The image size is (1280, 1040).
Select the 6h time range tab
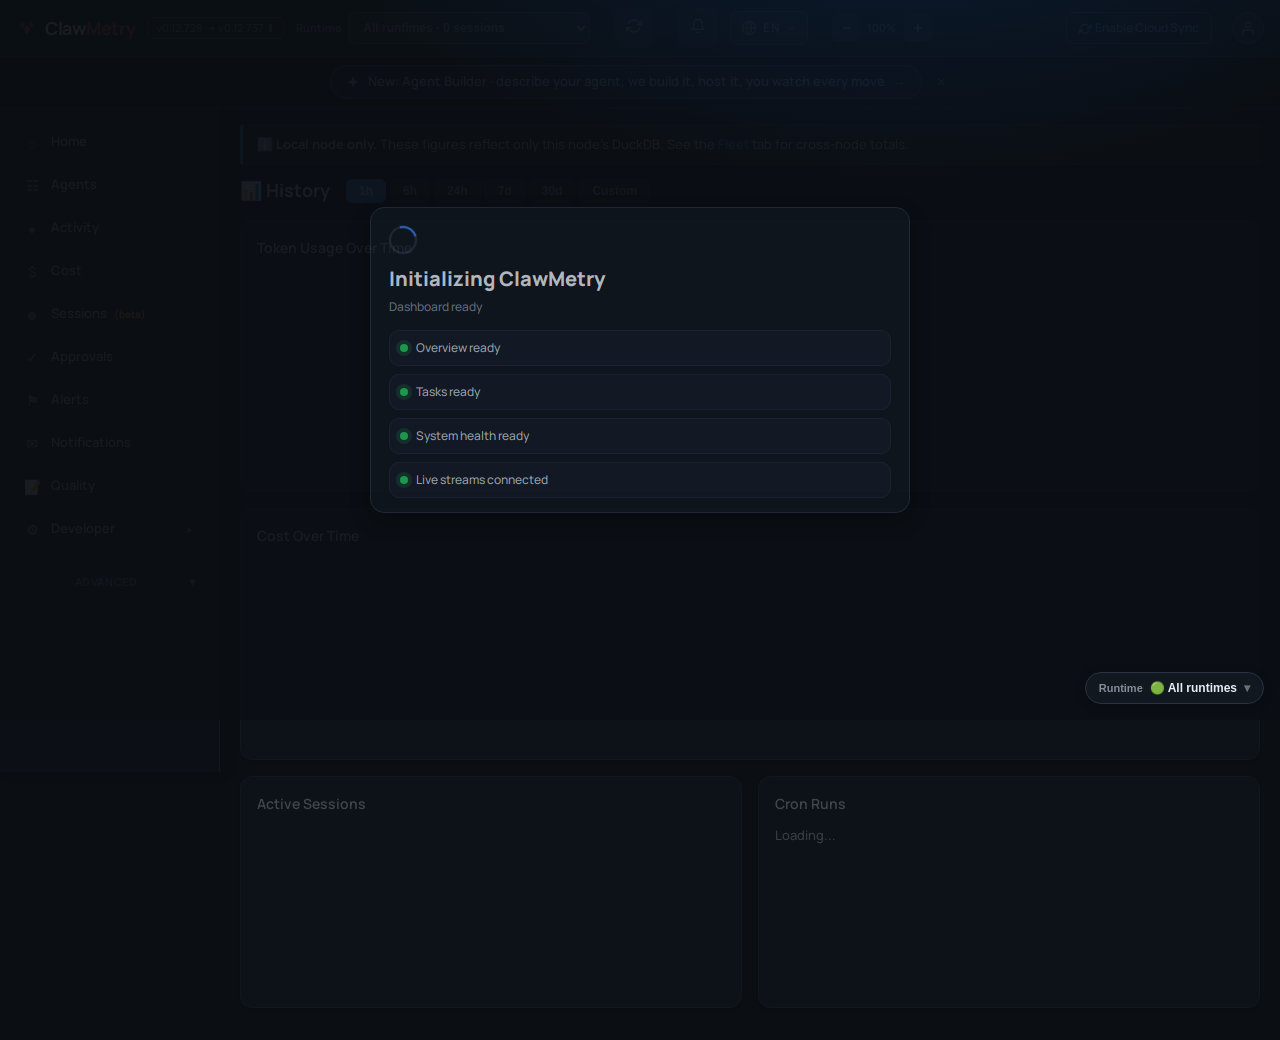[x=410, y=191]
